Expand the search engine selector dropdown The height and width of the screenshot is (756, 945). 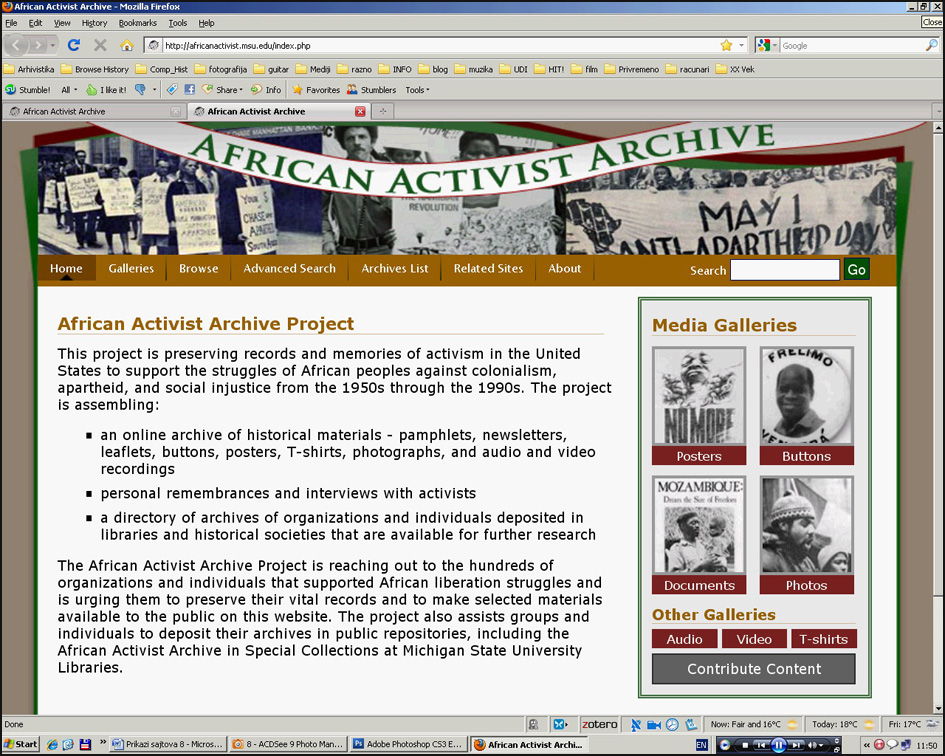(x=767, y=45)
